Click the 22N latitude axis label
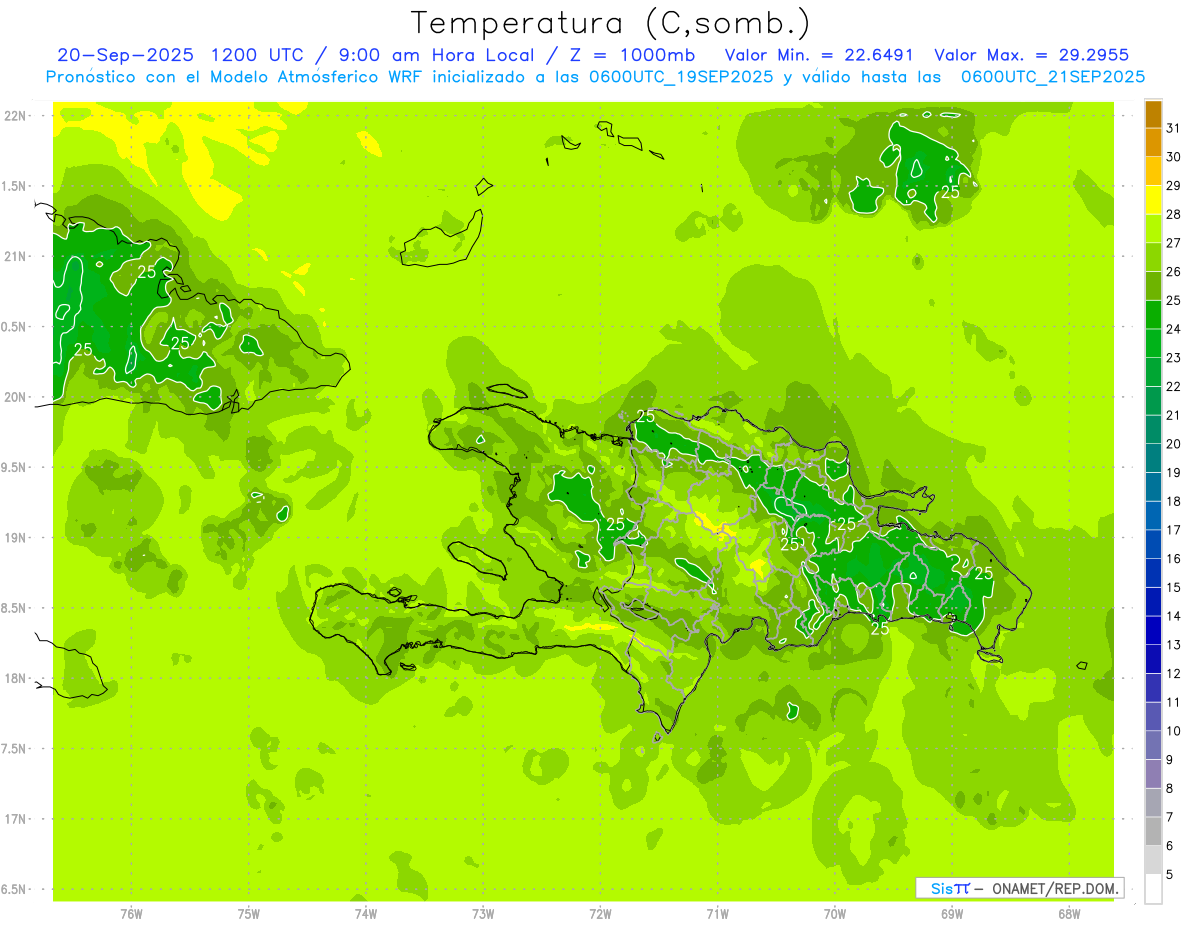 point(16,116)
